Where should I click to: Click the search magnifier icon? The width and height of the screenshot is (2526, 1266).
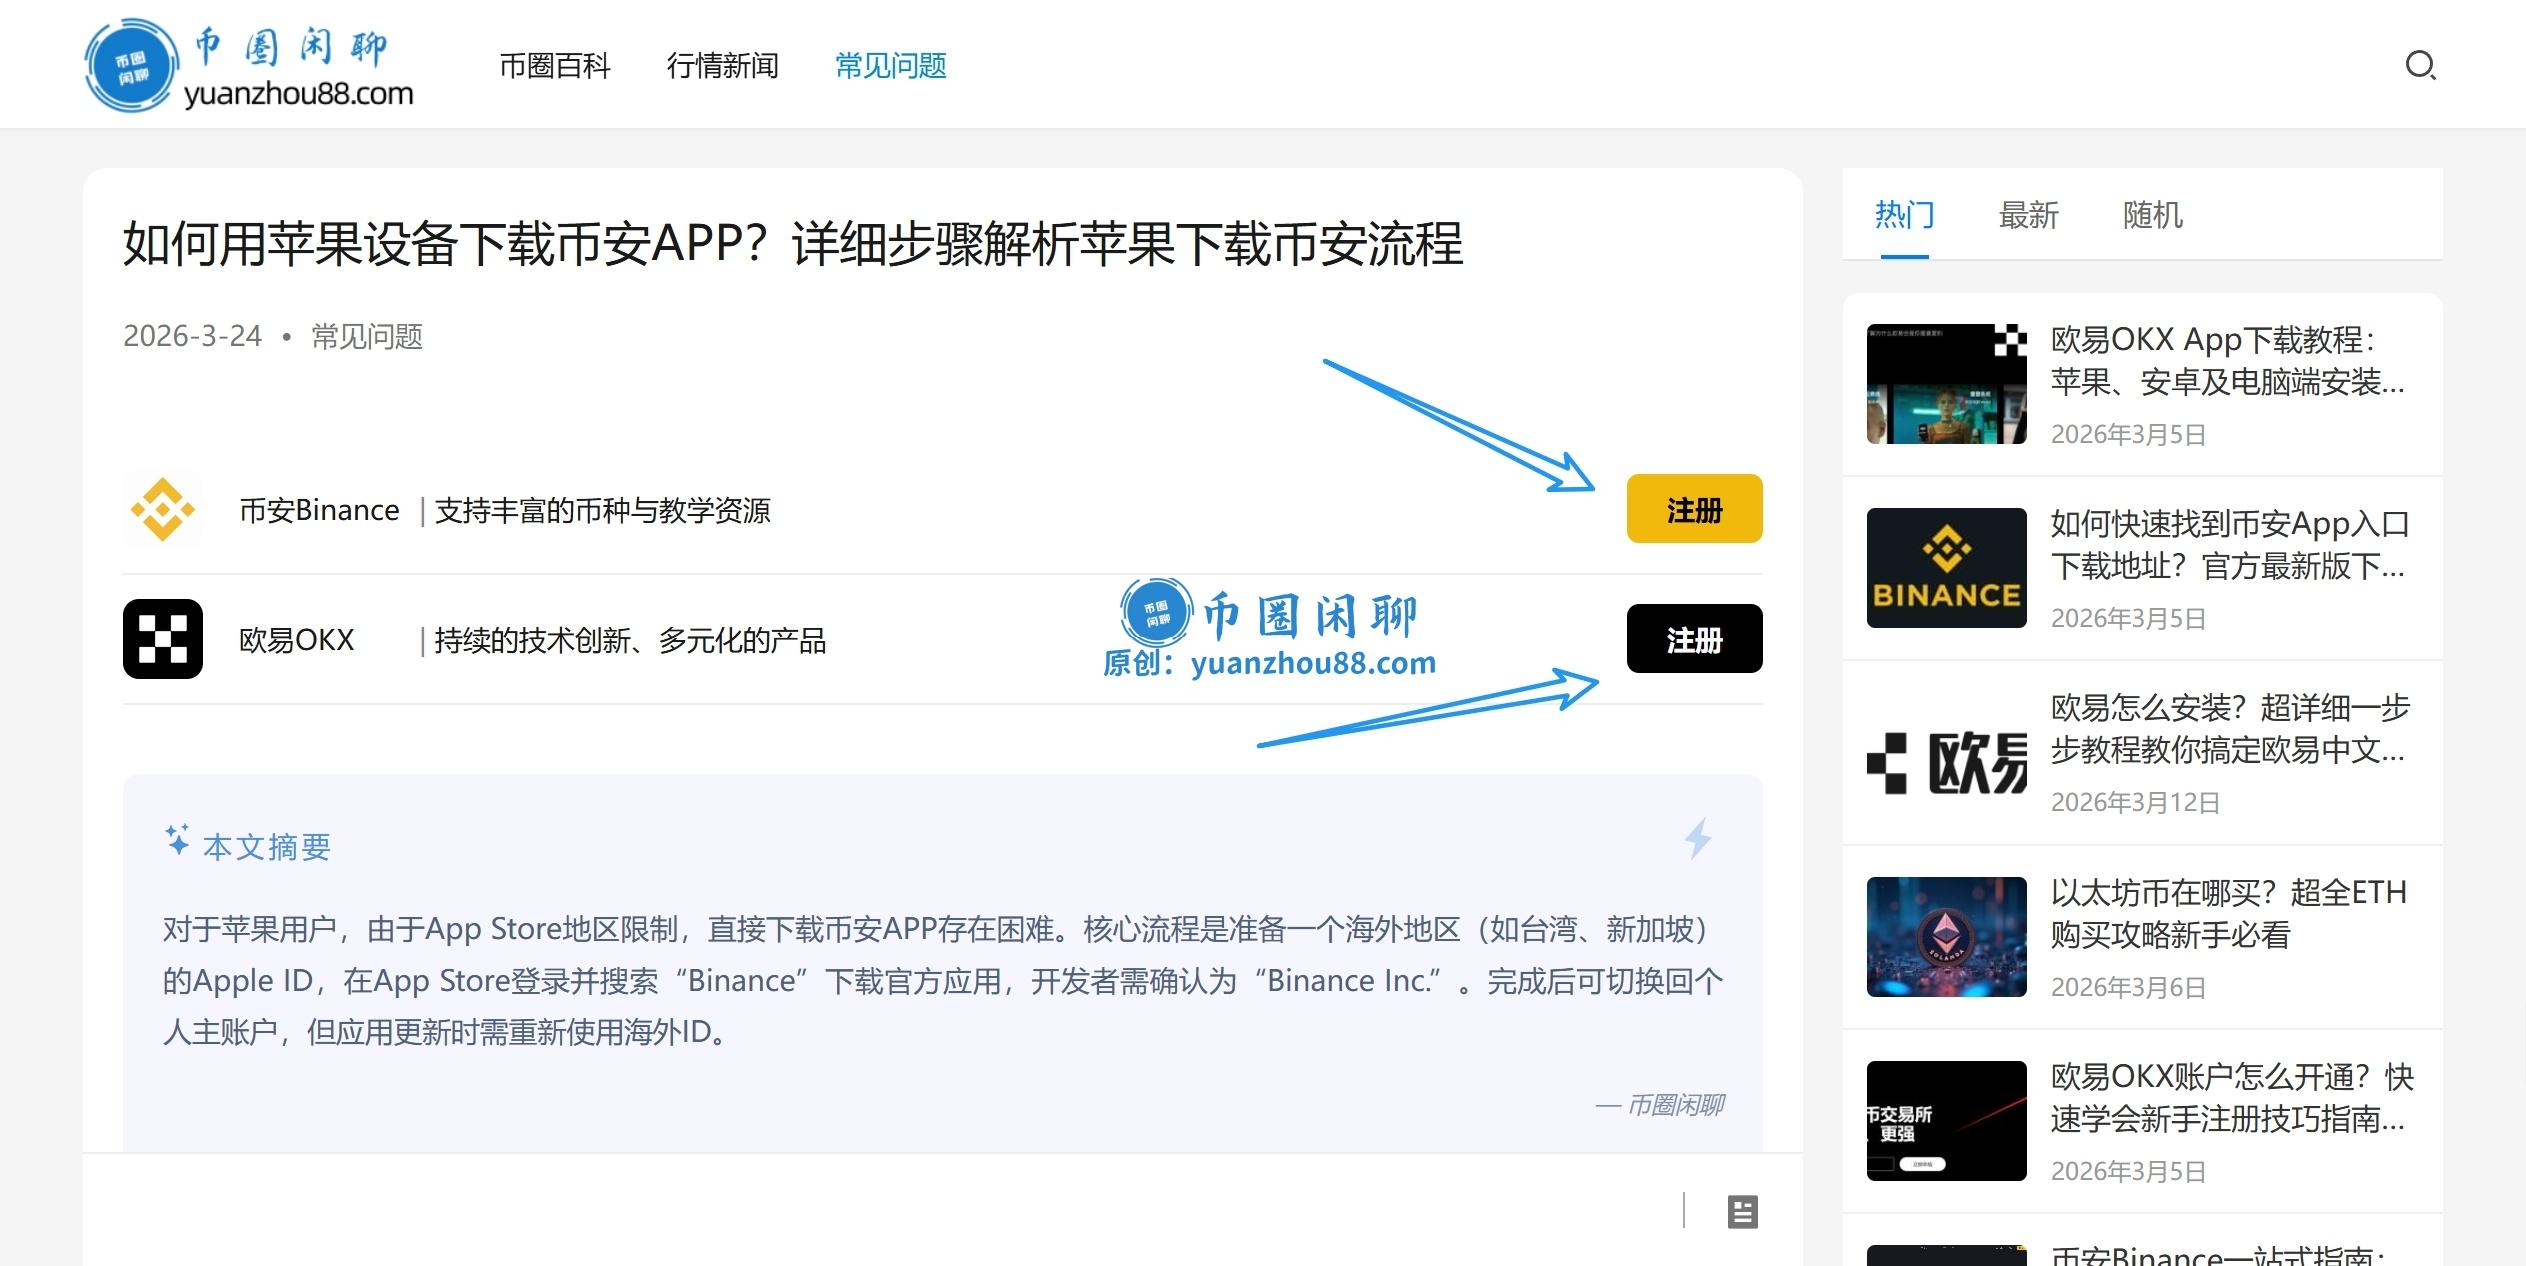pos(2419,66)
